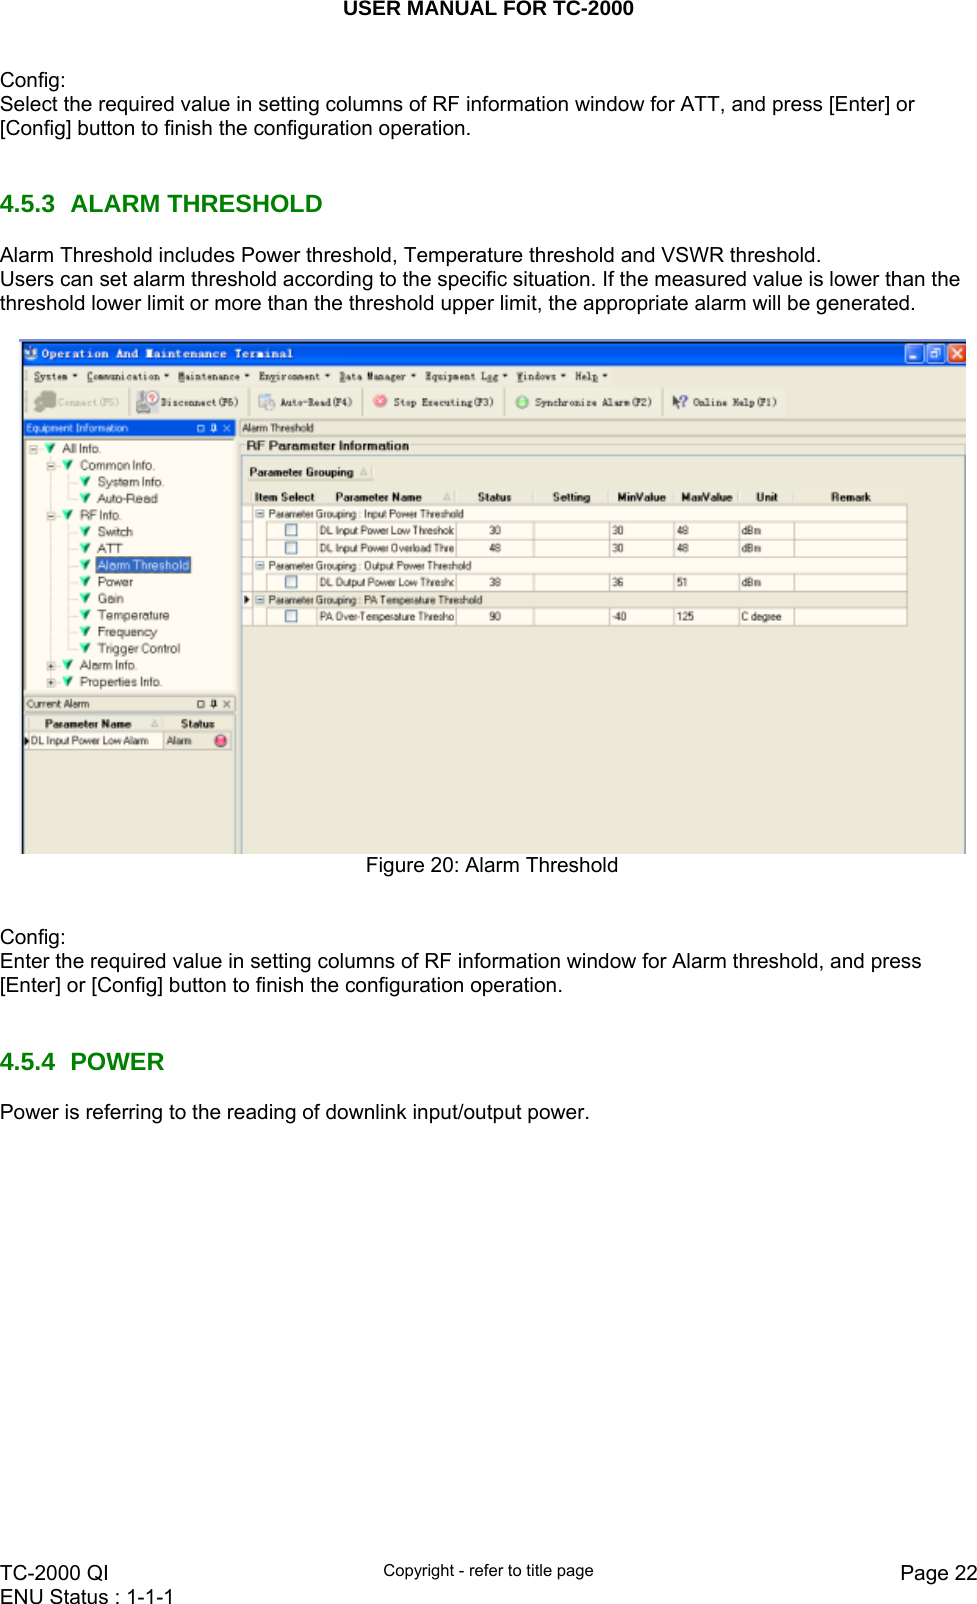Click the MinValue column header
977x1604 pixels.
tap(641, 497)
